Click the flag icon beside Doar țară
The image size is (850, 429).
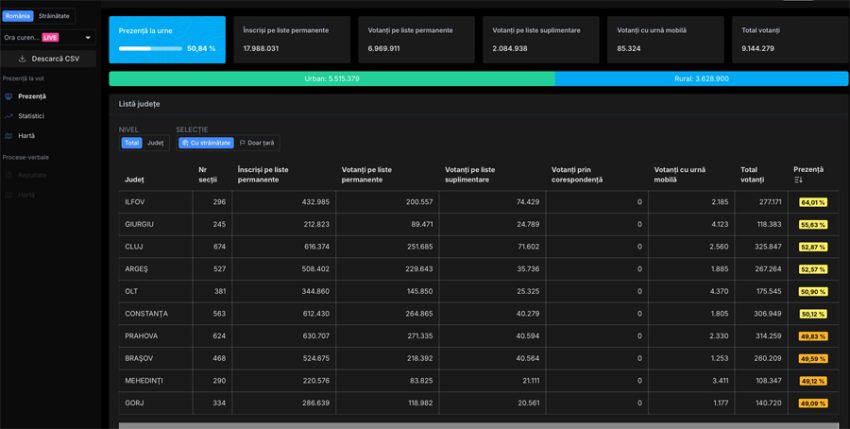(x=242, y=143)
